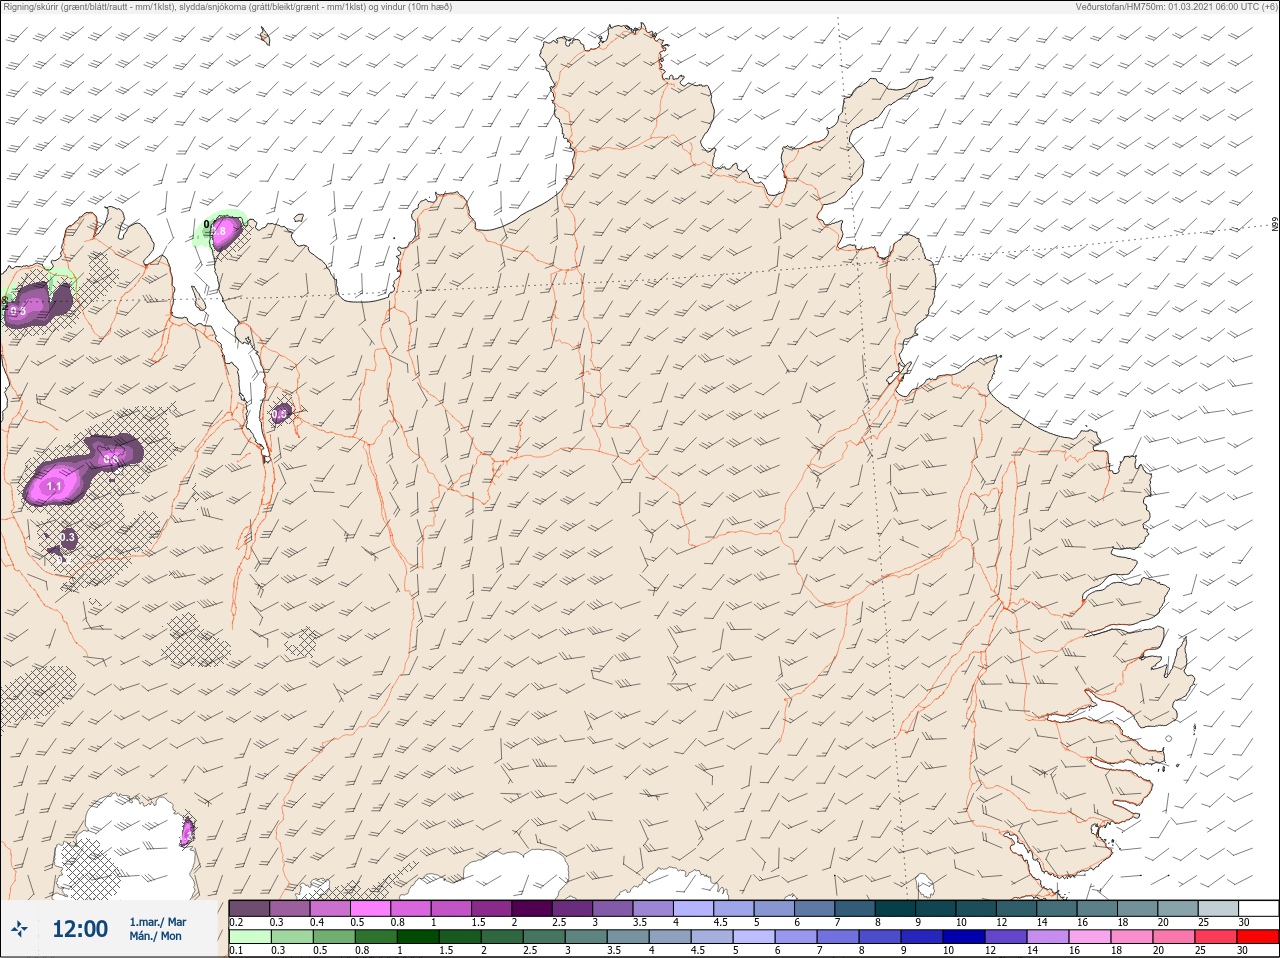Click the '1.mar./ Mar' date text
The image size is (1280, 958).
(x=158, y=922)
